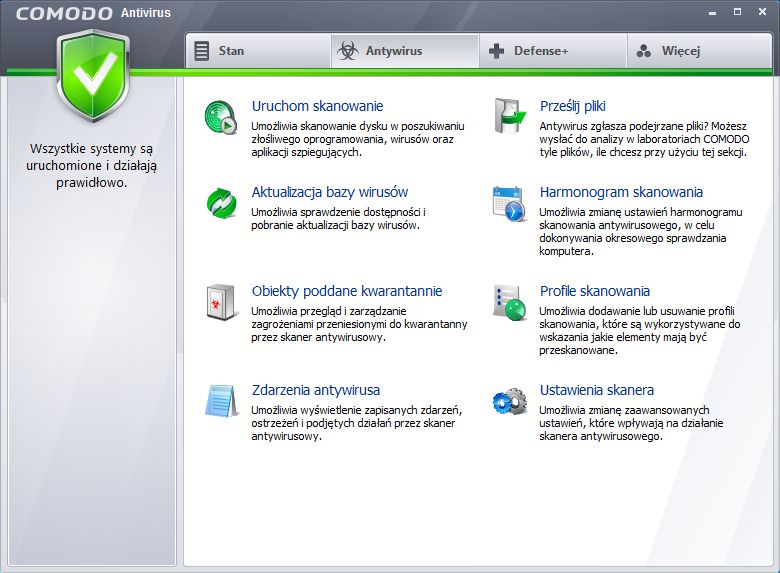780x573 pixels.
Task: Open Aktualizacja bazy wirusów
Action: click(330, 192)
